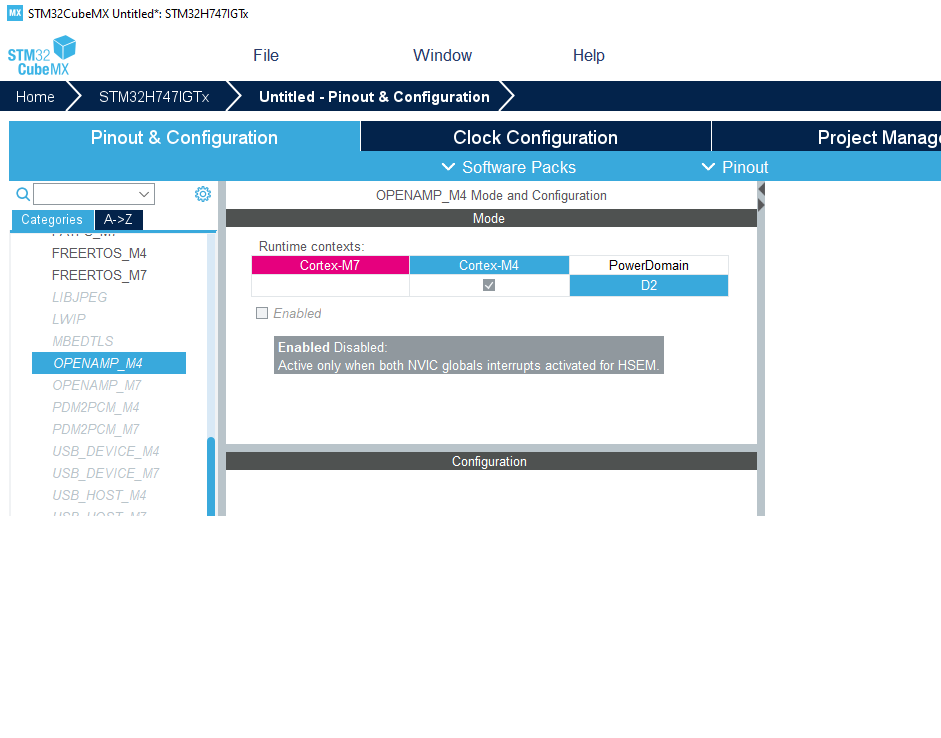The height and width of the screenshot is (738, 941).
Task: Open the Window menu
Action: point(442,55)
